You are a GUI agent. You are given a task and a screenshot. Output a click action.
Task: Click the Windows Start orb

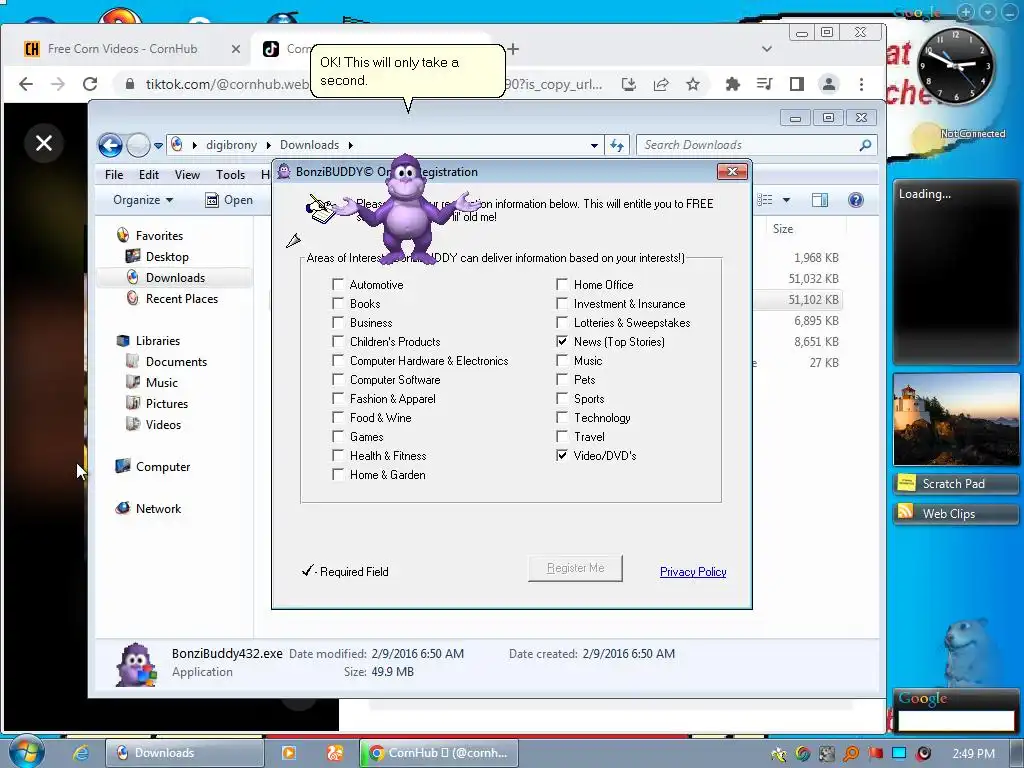click(x=25, y=752)
